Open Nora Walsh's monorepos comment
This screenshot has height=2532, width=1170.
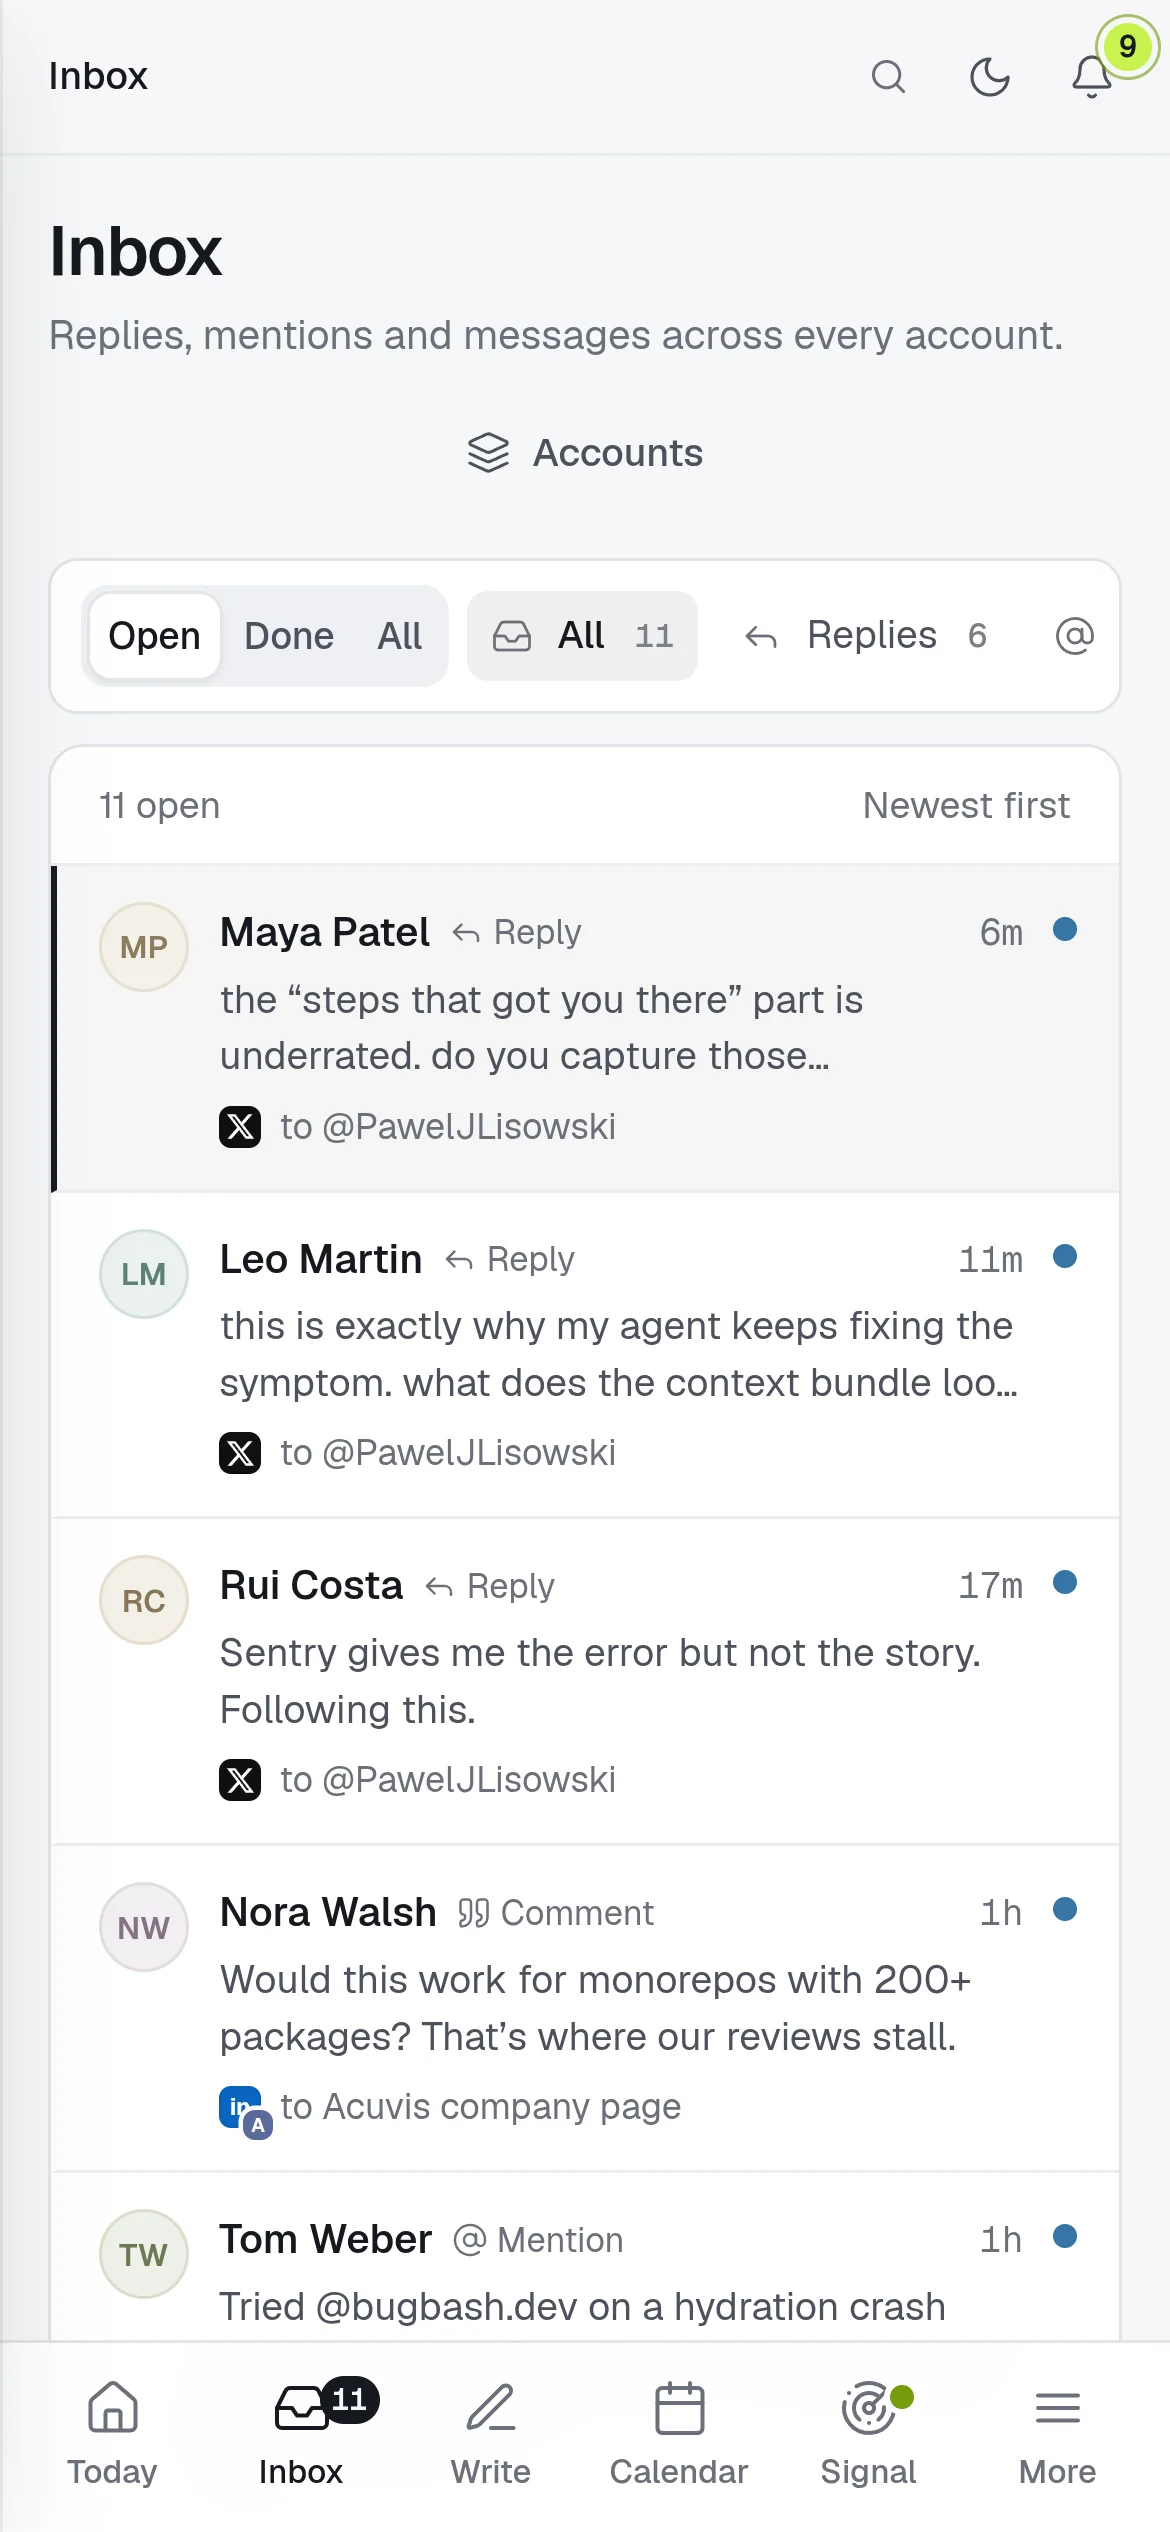click(x=585, y=2009)
